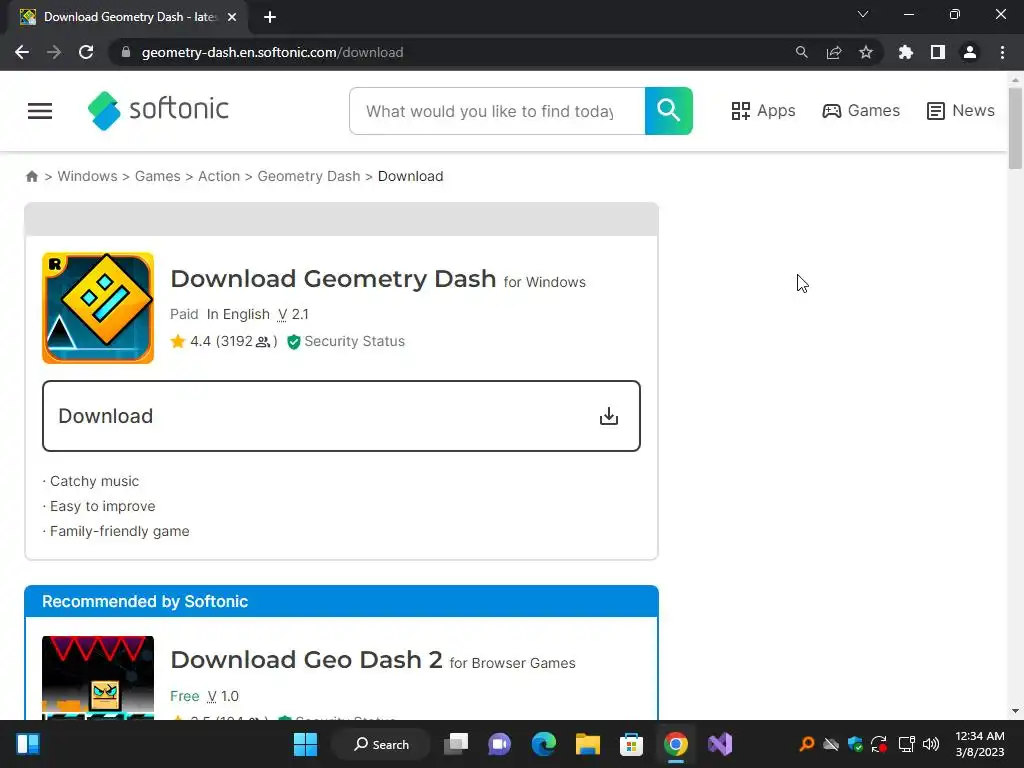This screenshot has height=768, width=1024.
Task: Go to Windows in the breadcrumb
Action: coord(88,176)
